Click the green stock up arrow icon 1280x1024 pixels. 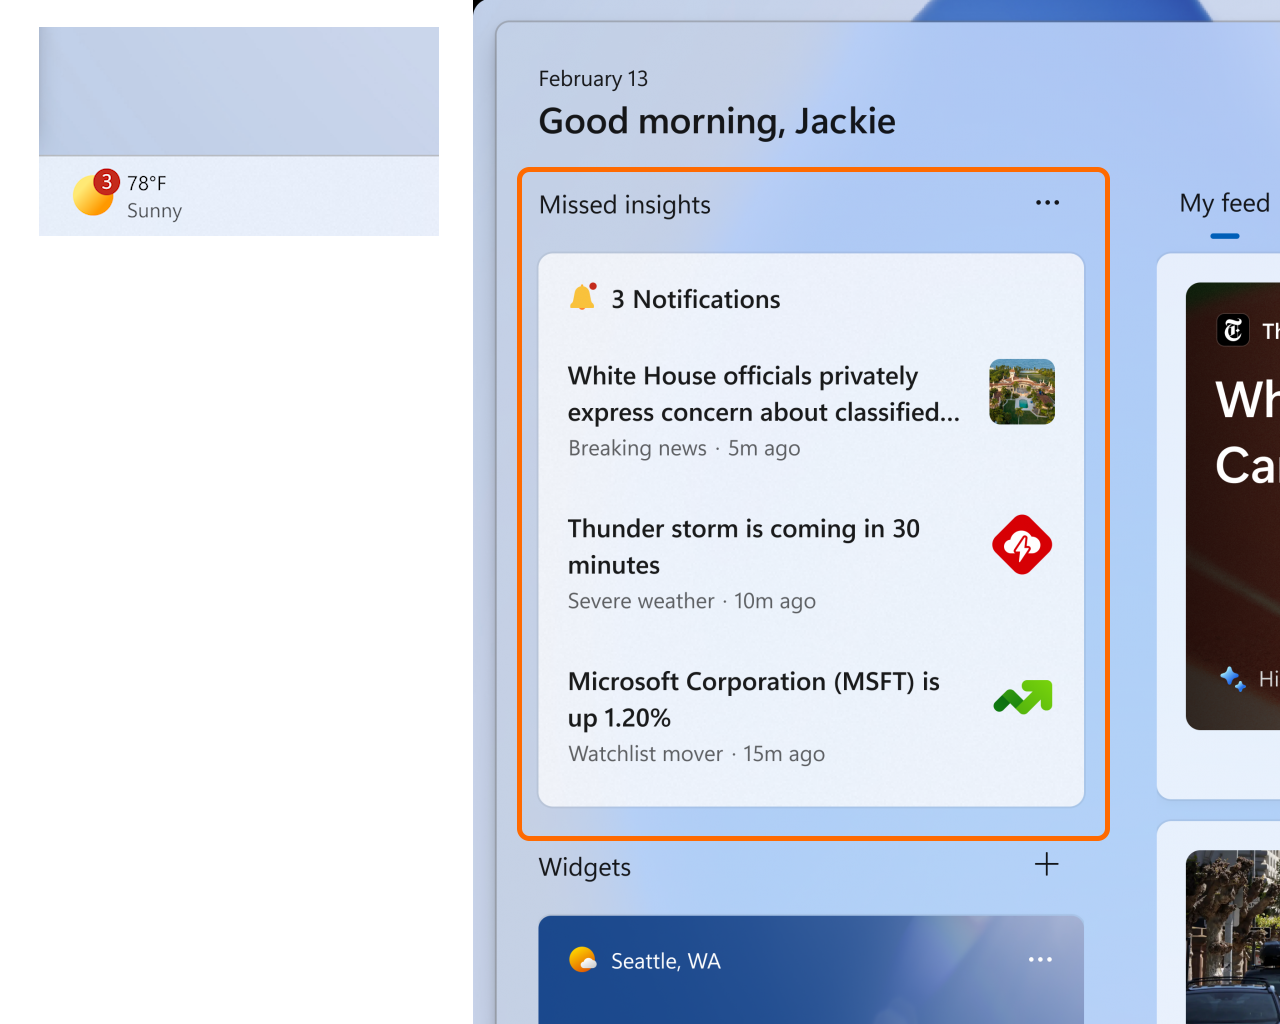click(1023, 697)
